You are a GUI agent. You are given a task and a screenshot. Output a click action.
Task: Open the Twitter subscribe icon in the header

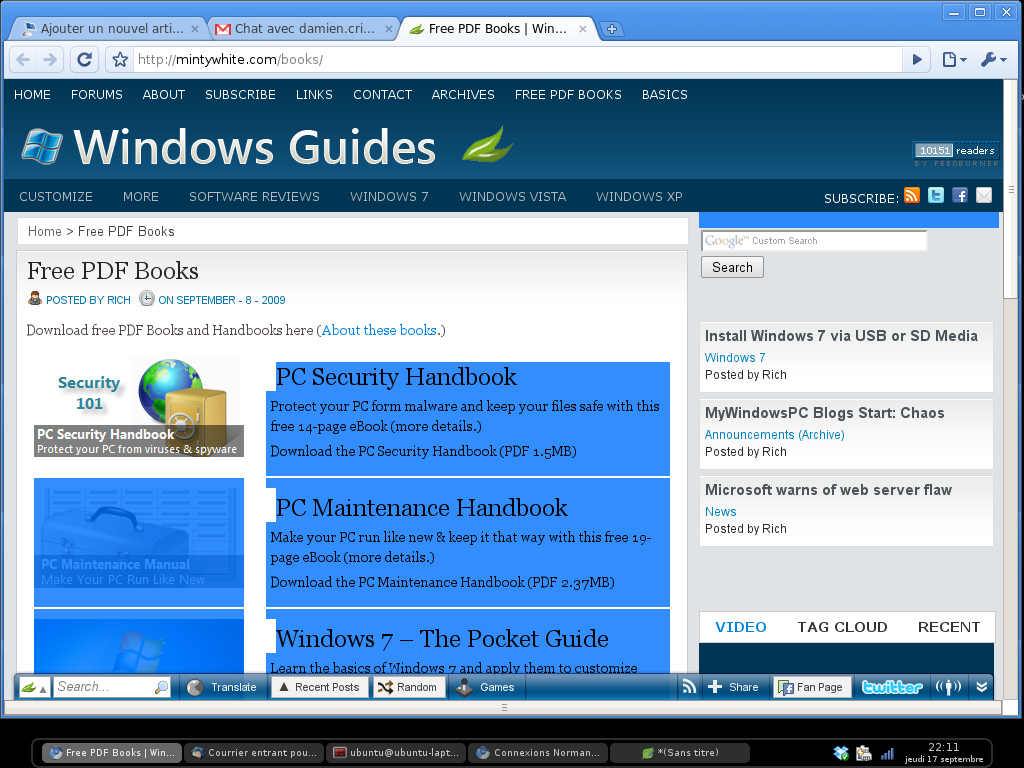[936, 195]
